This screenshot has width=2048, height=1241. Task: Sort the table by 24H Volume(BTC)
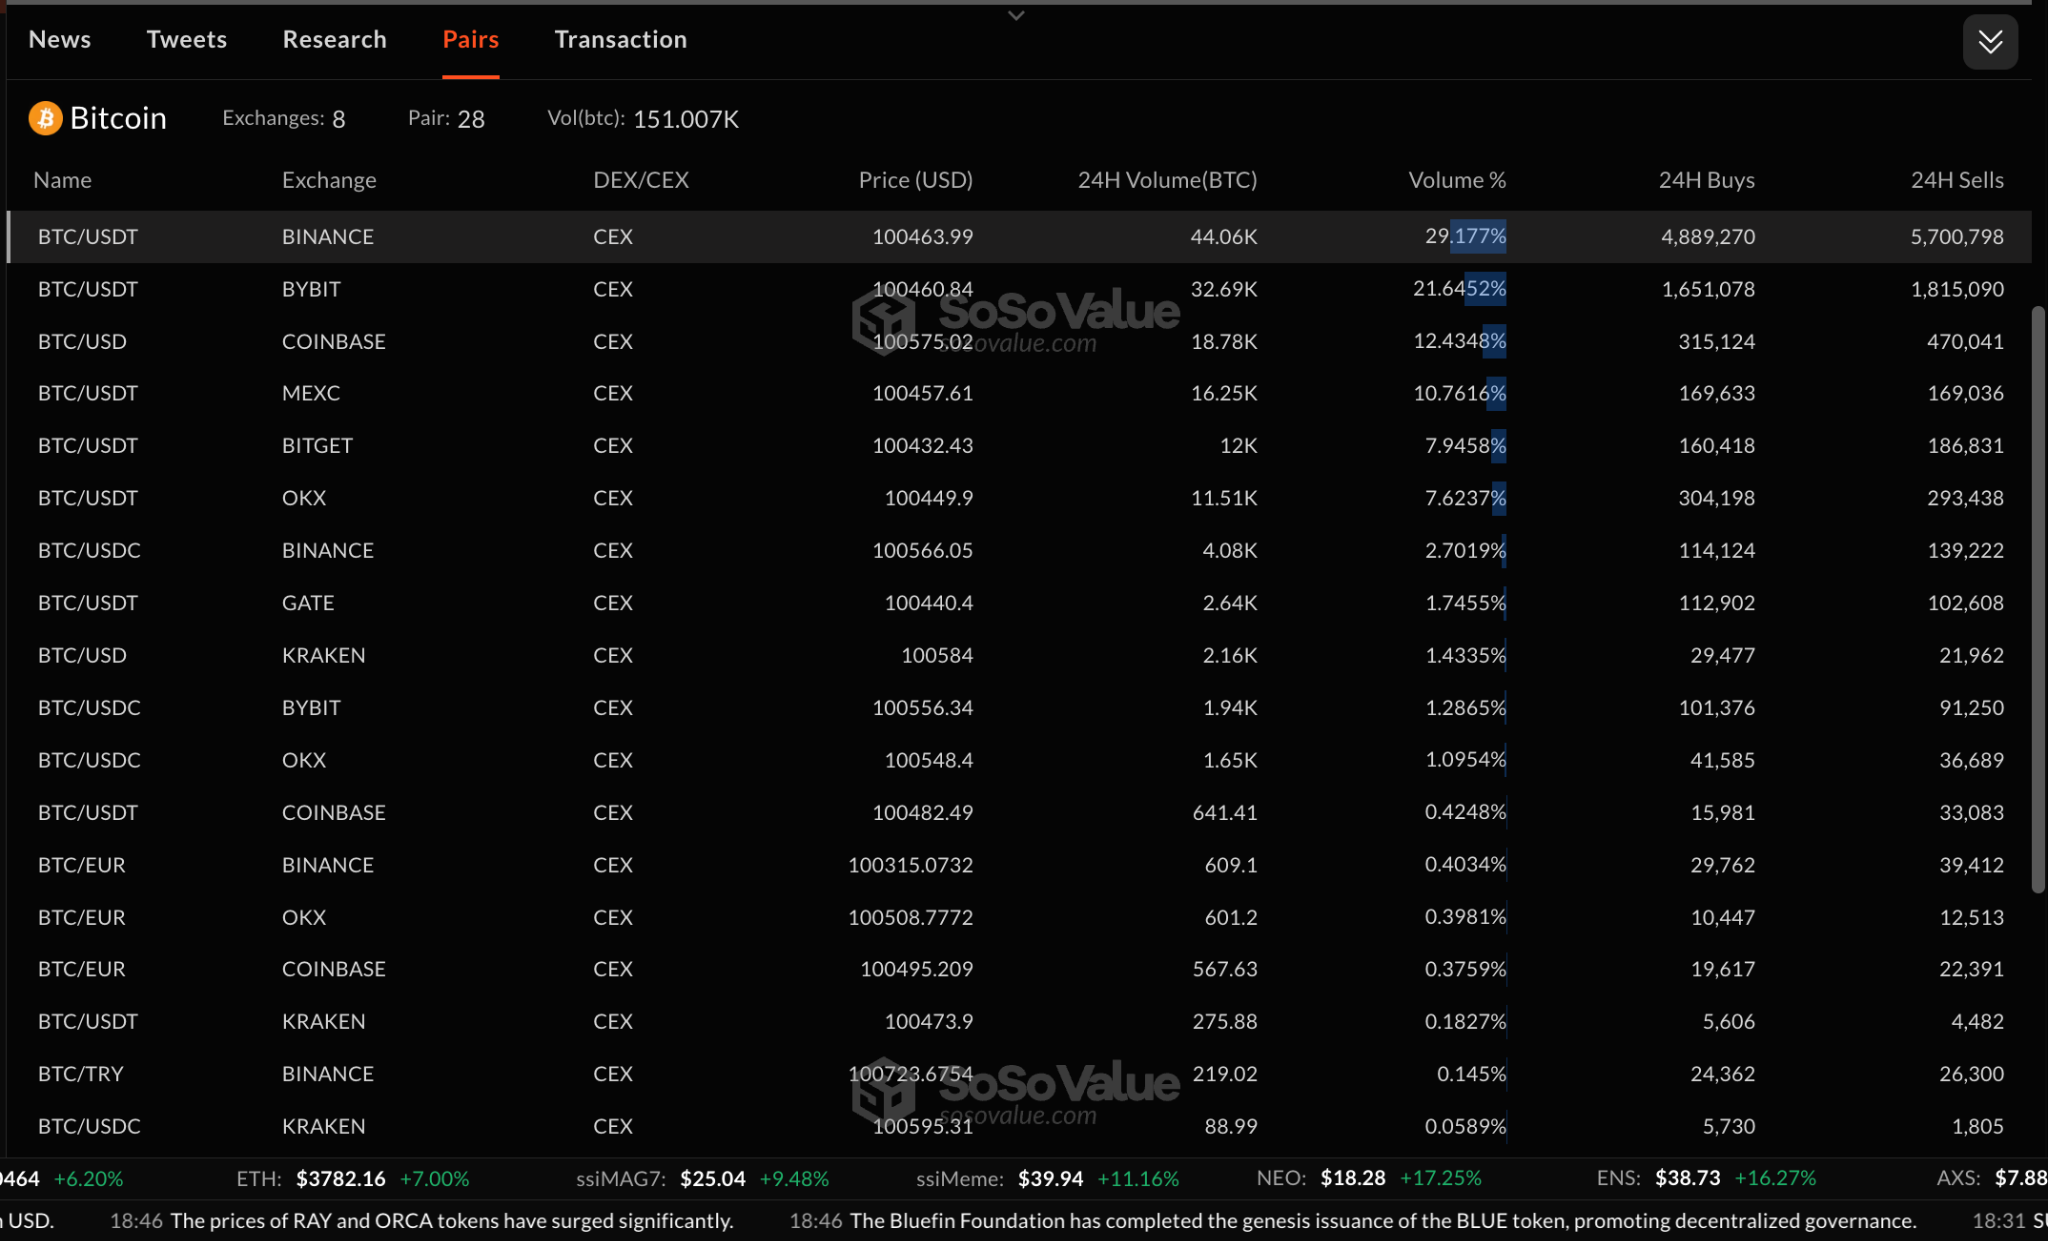click(1166, 180)
